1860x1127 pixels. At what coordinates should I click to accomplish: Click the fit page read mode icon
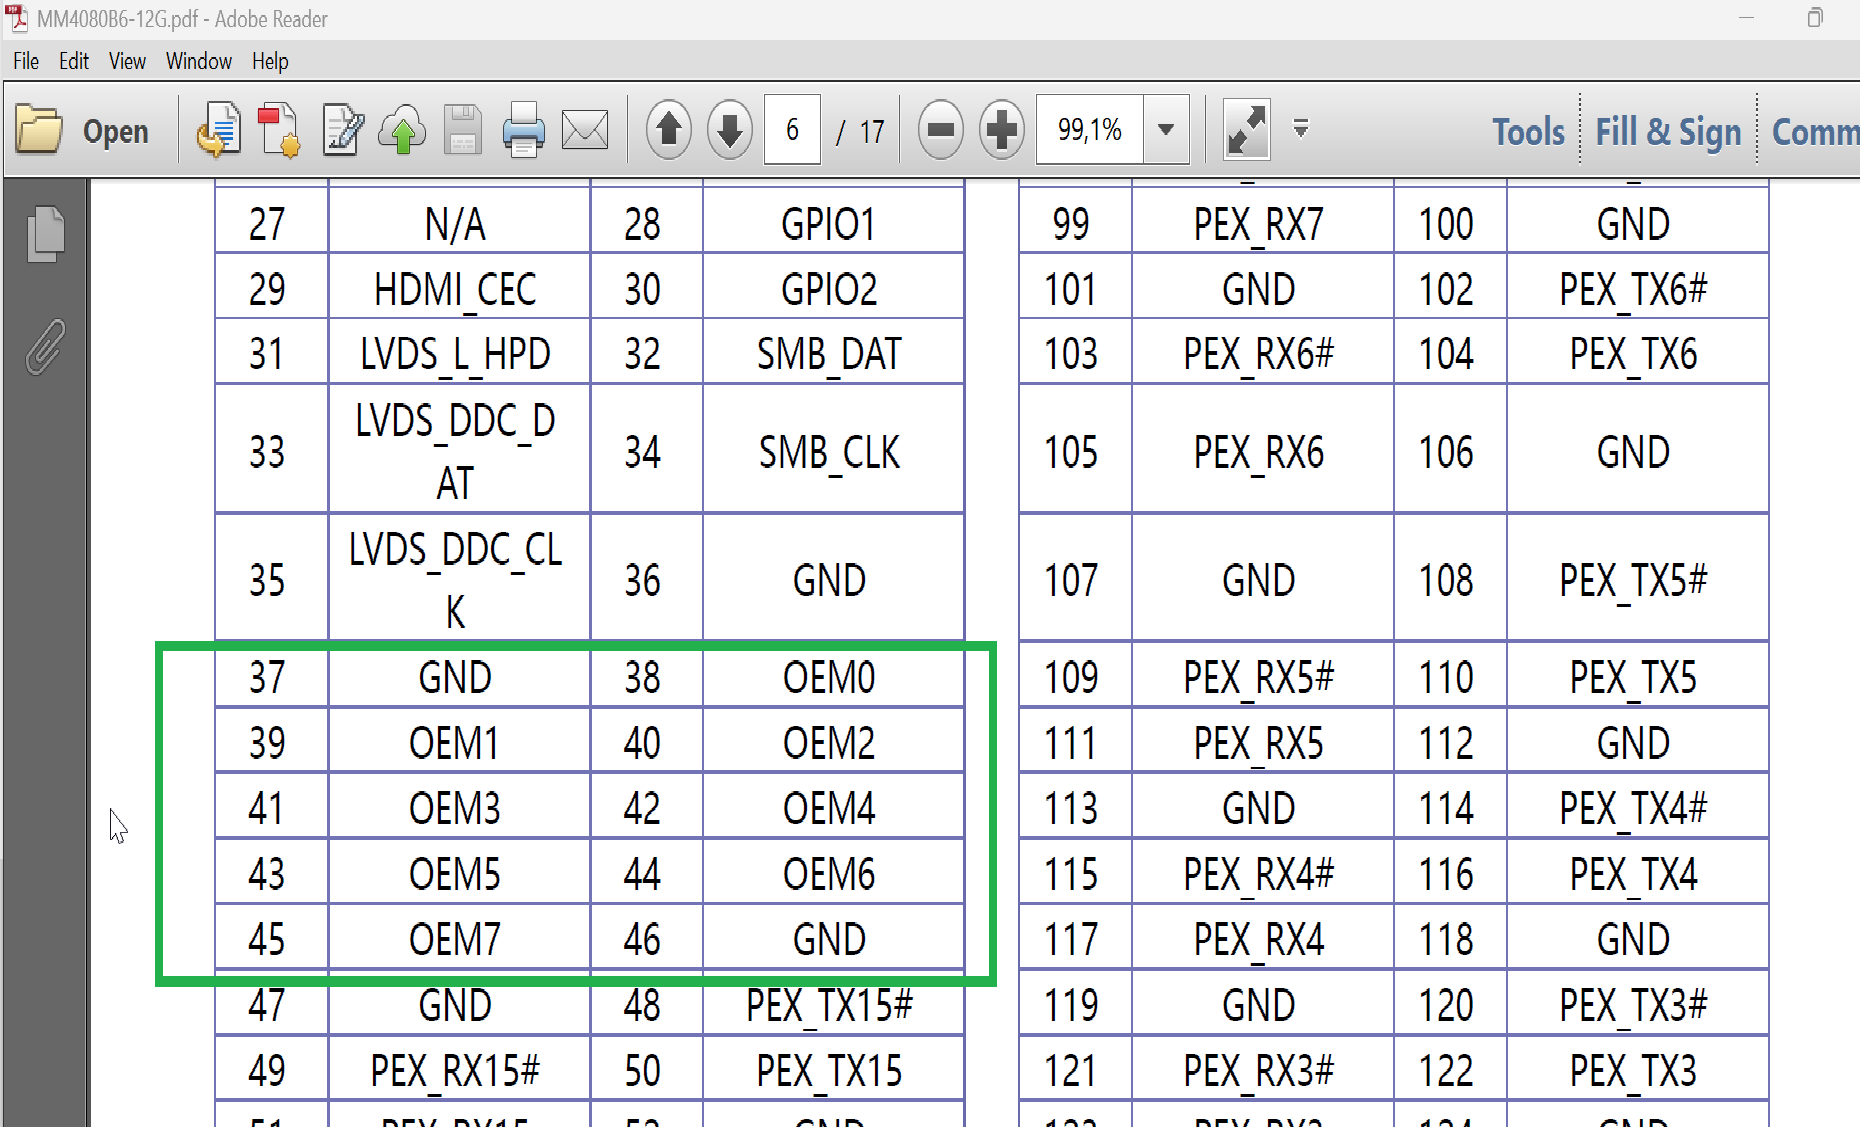click(1246, 130)
